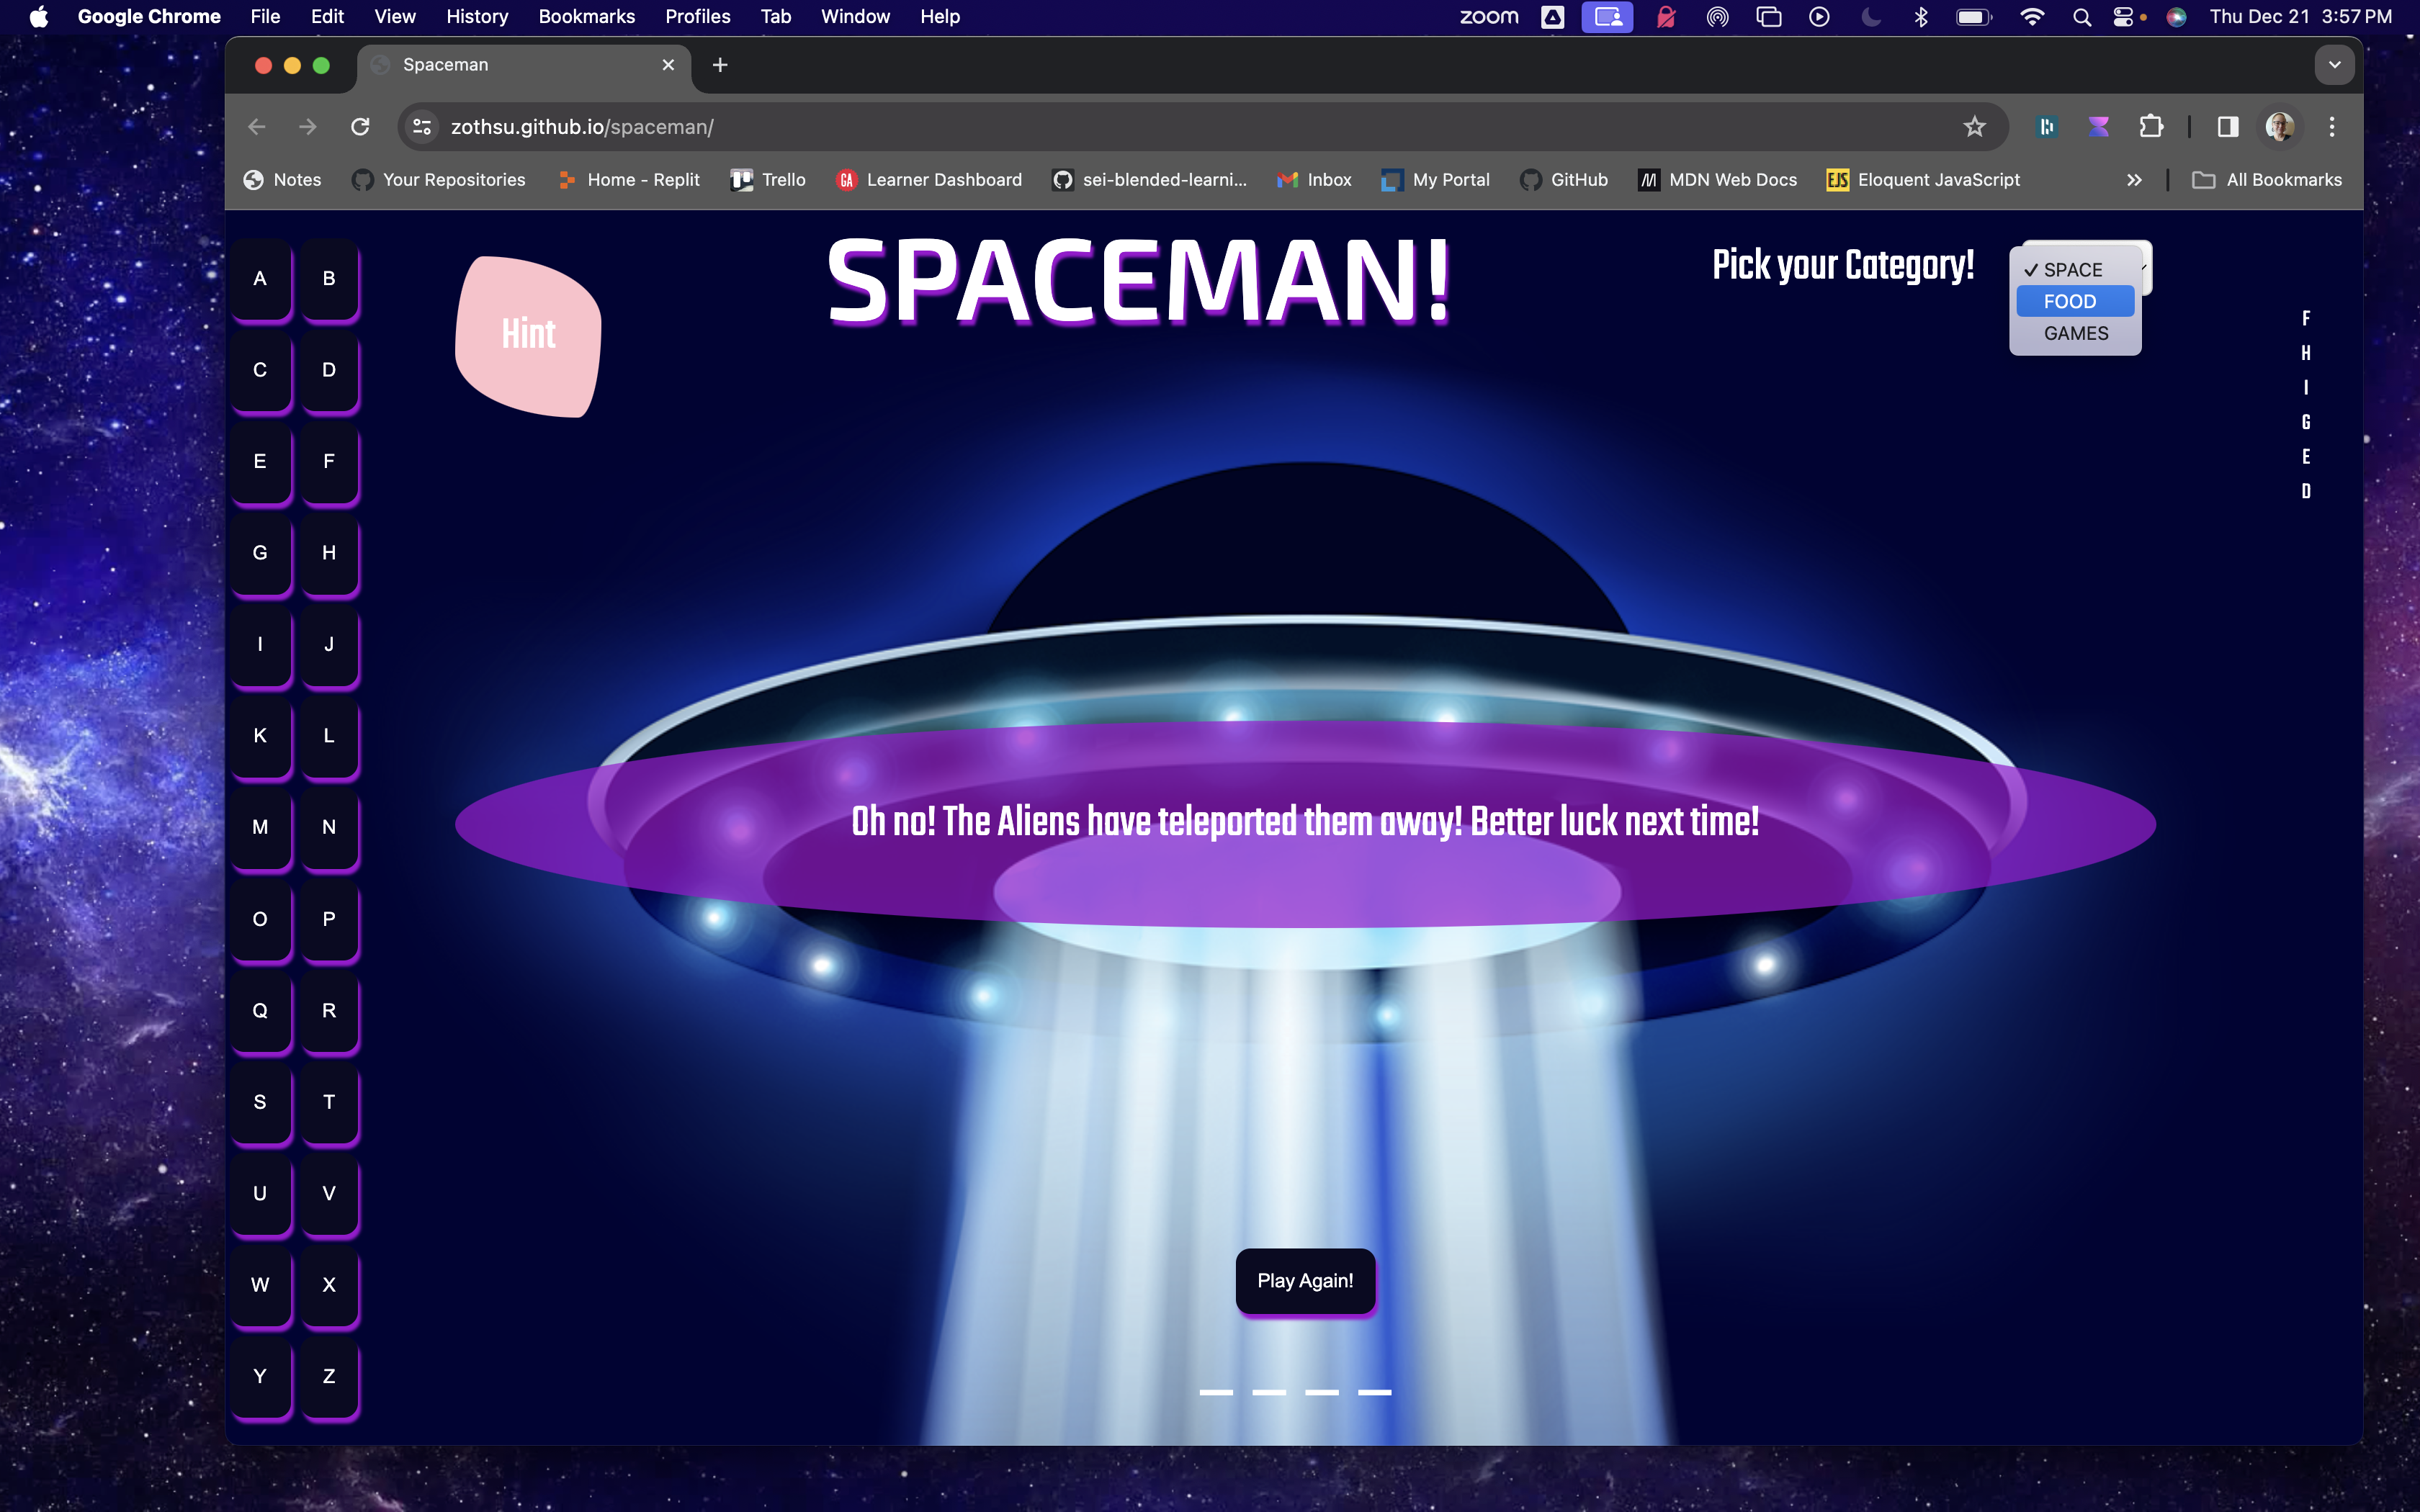Open the Bookmarks menu
The height and width of the screenshot is (1512, 2420).
point(586,17)
